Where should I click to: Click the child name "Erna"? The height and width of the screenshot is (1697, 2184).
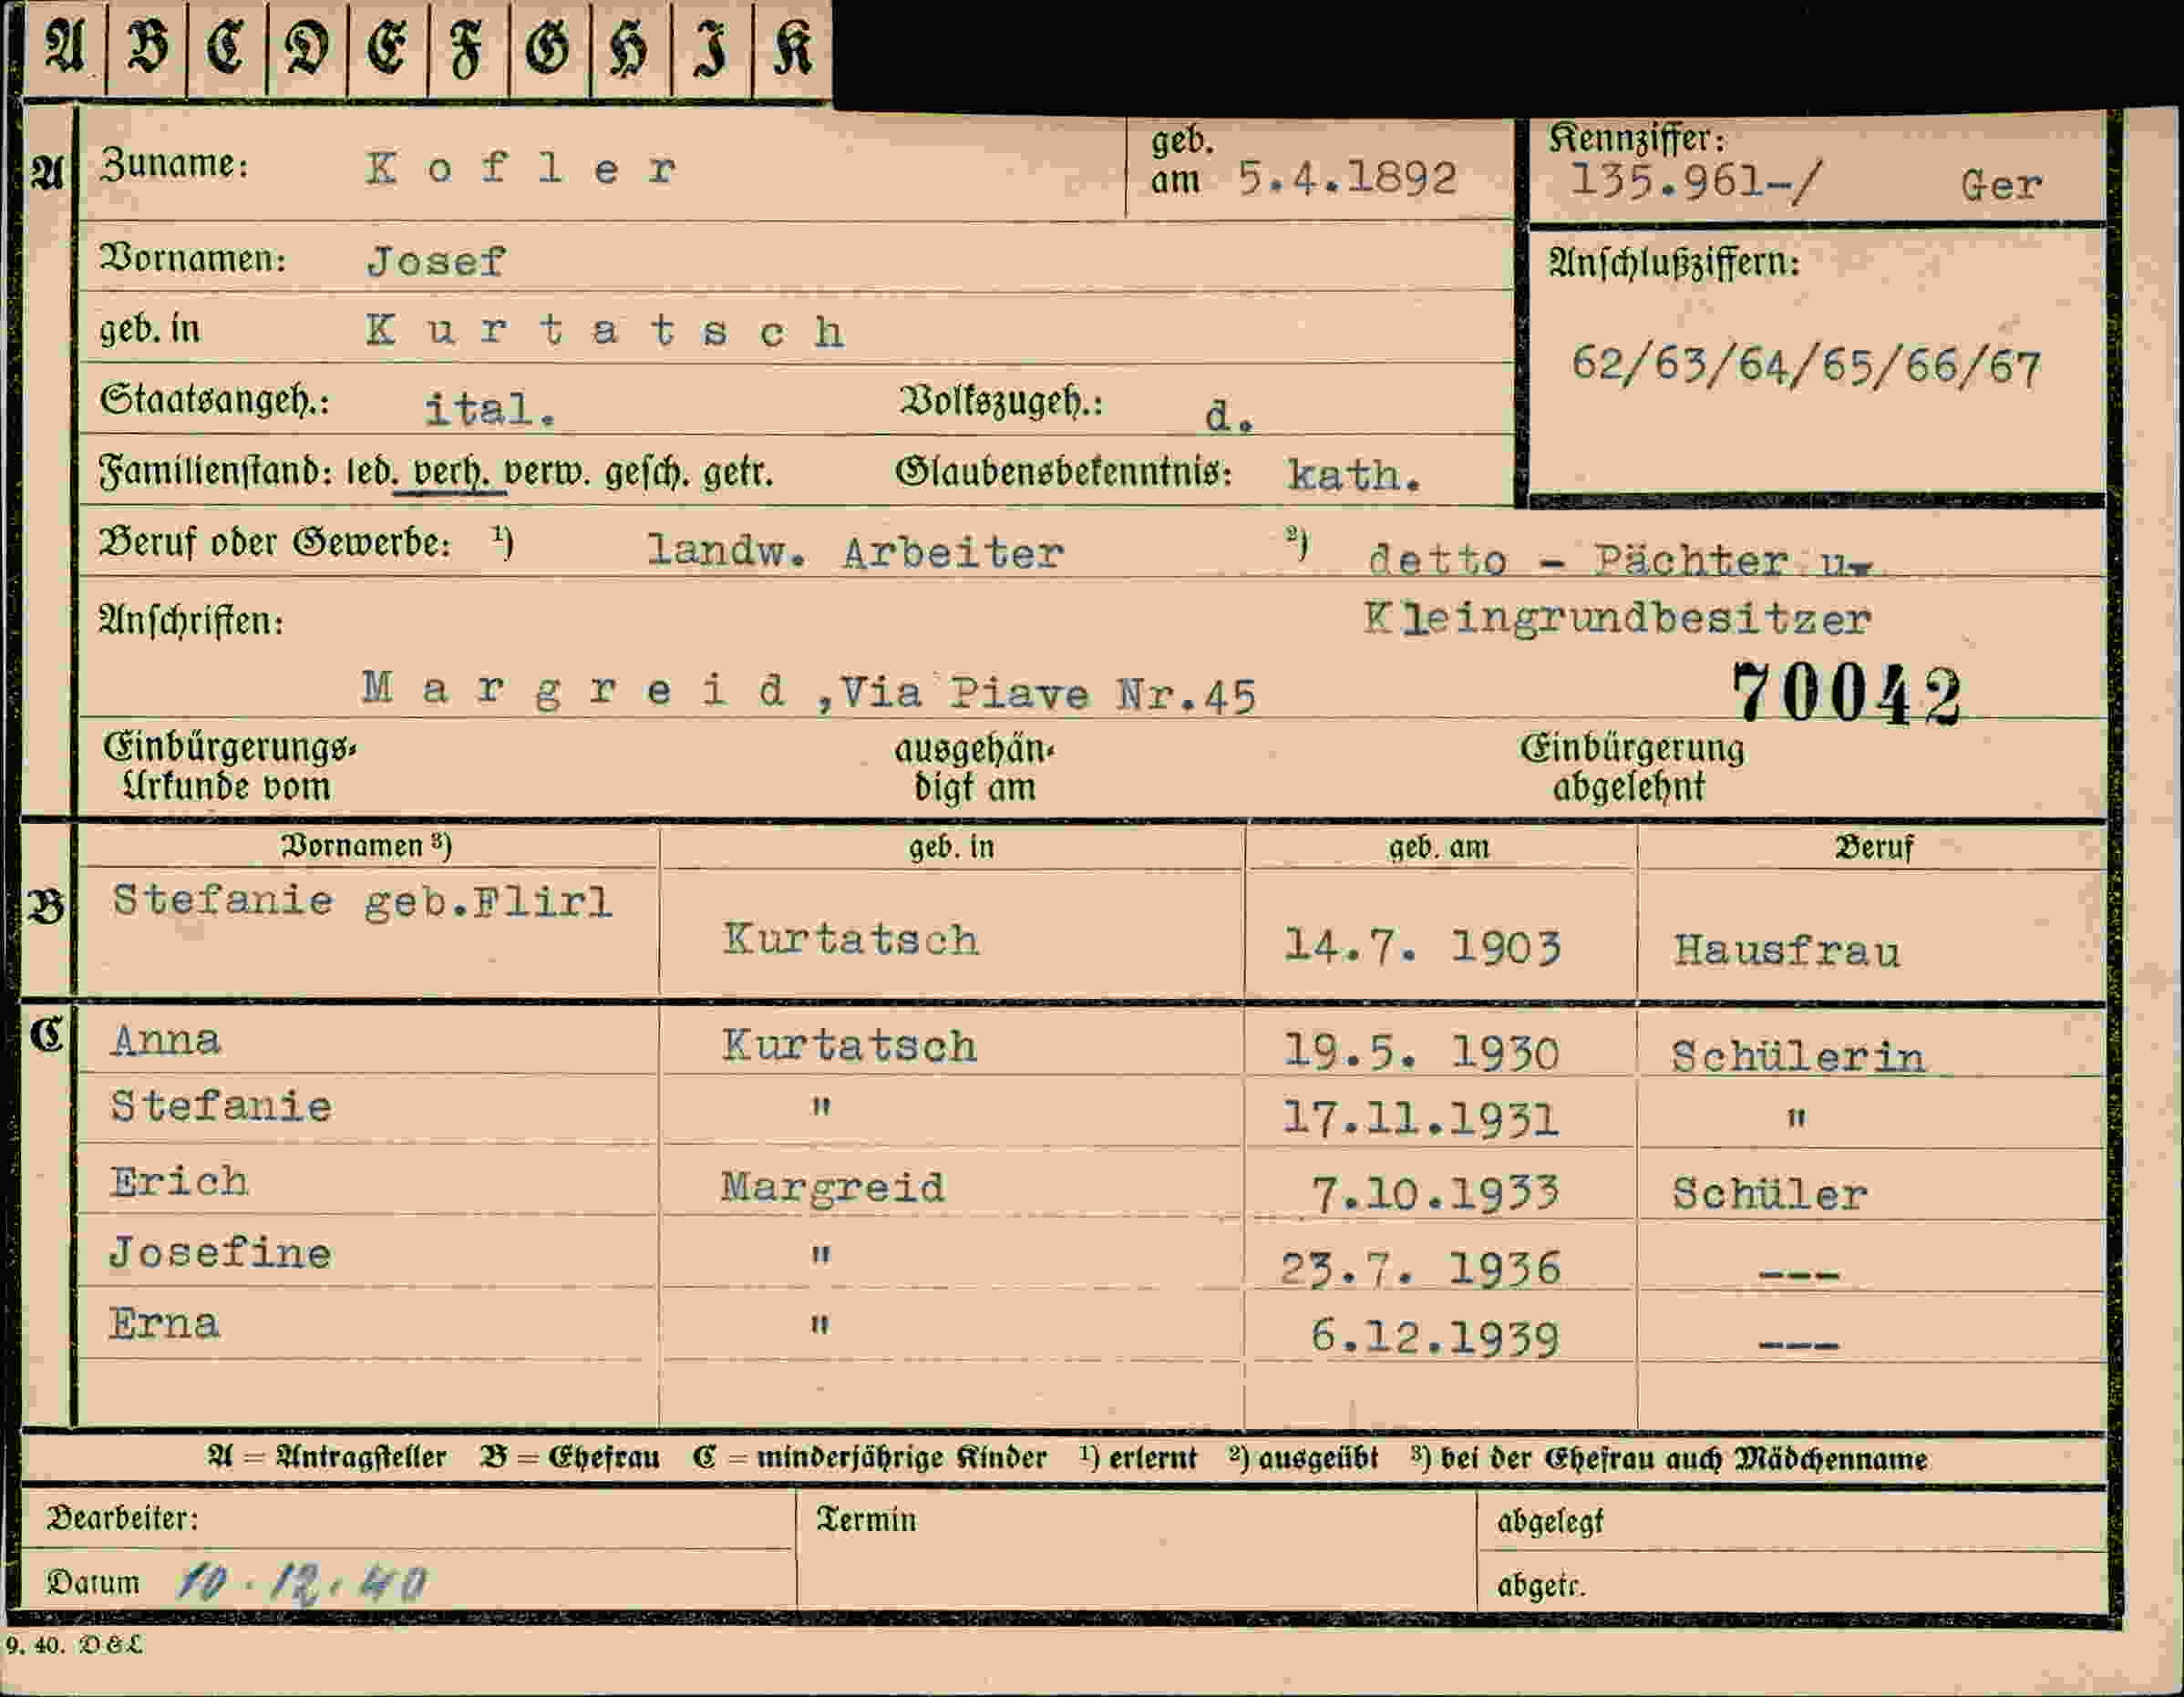(x=164, y=1324)
